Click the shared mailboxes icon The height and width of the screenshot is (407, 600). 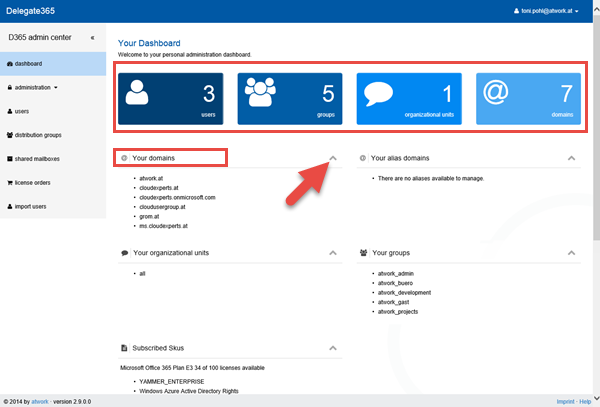pyautogui.click(x=10, y=159)
